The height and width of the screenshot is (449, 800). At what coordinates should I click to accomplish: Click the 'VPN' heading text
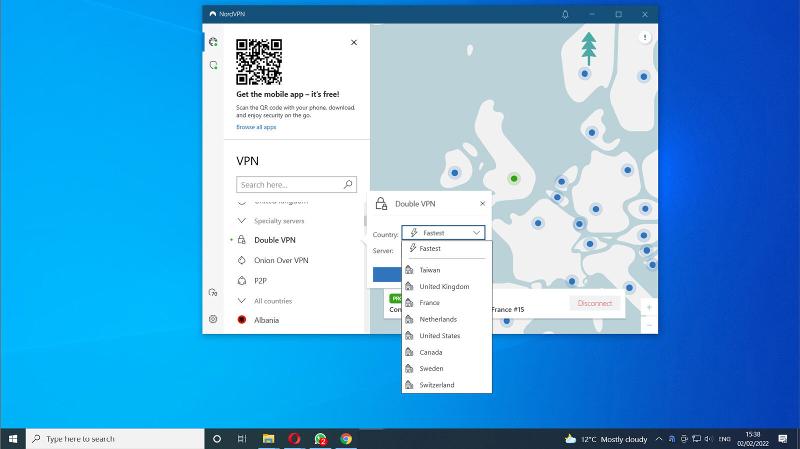(247, 161)
